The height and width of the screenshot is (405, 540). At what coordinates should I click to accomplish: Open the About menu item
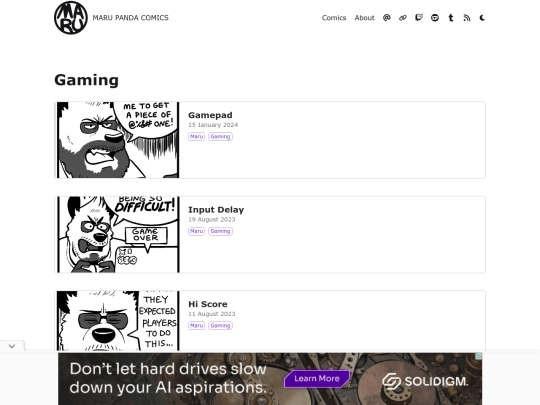click(364, 18)
